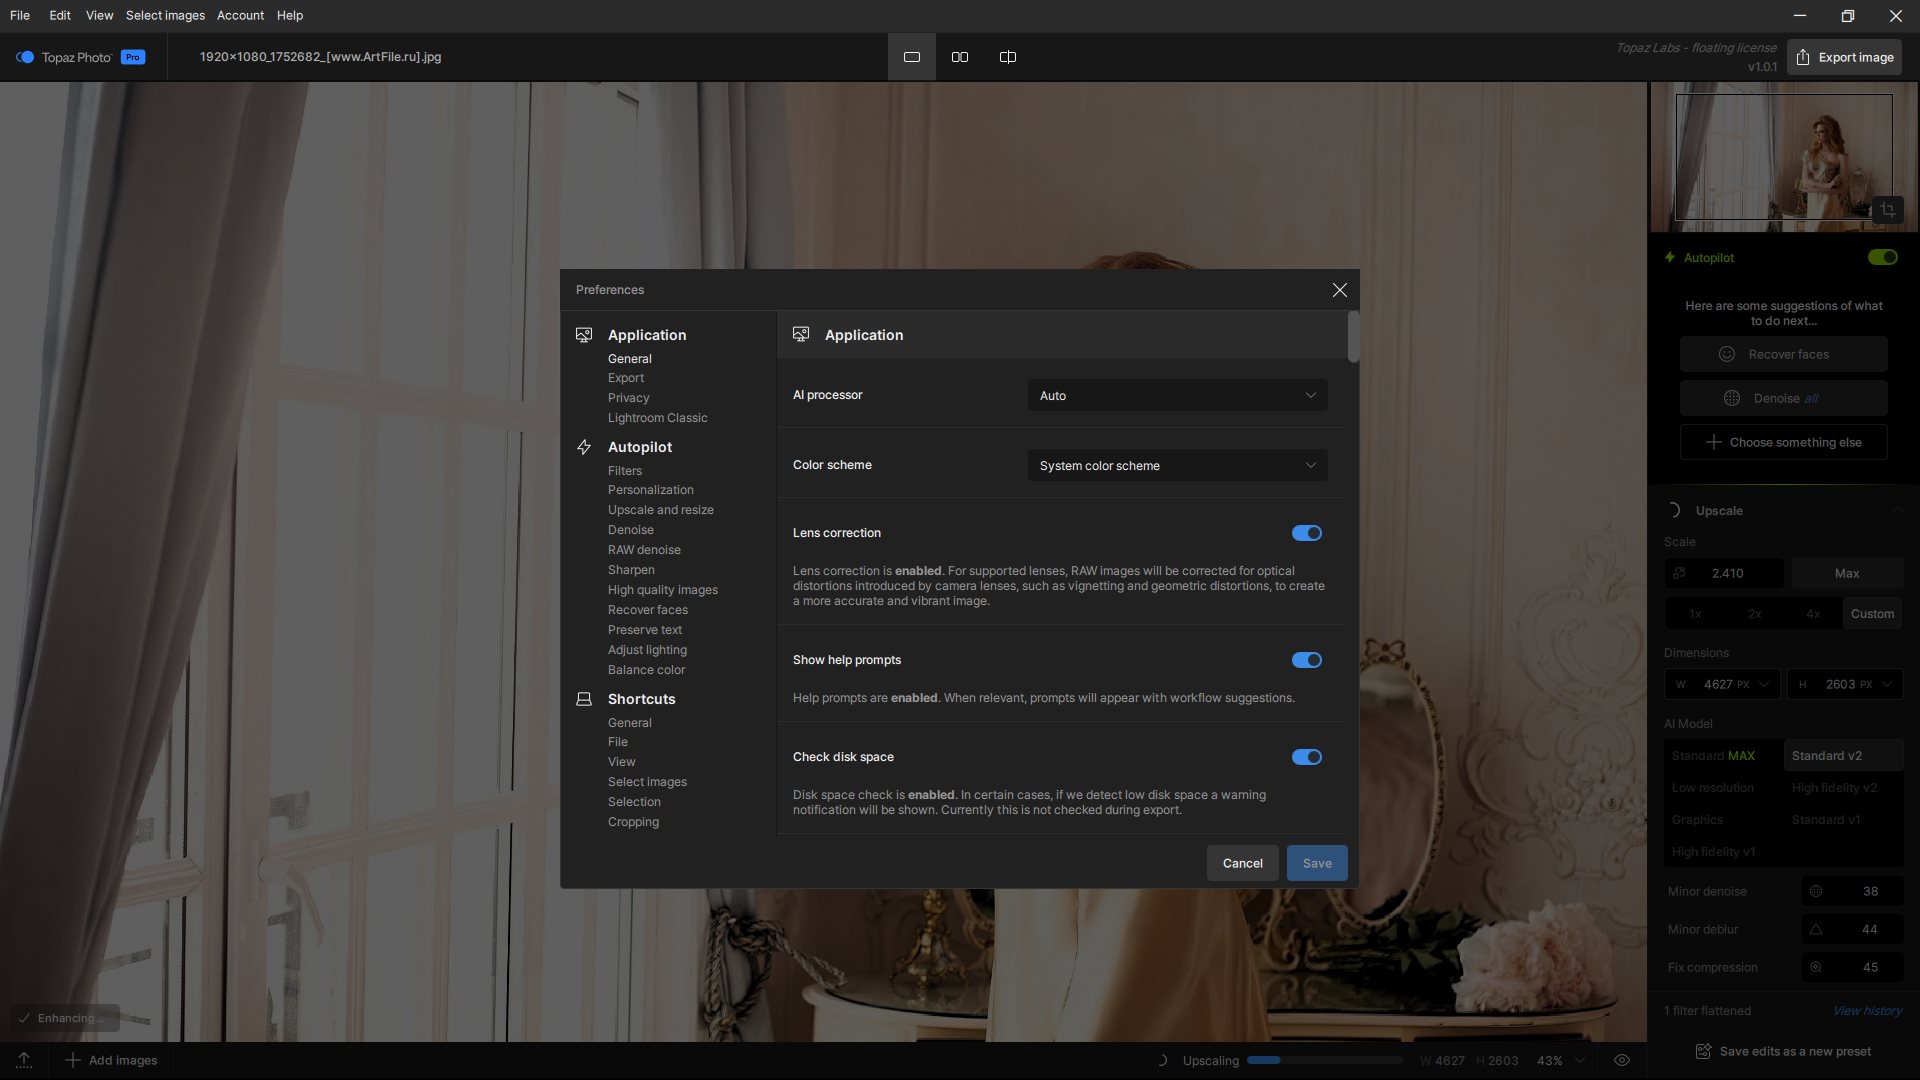Click the Save button

coord(1316,863)
